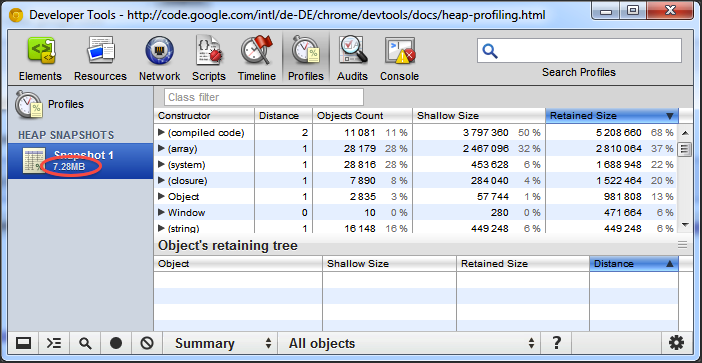Open the Elements panel
The image size is (702, 363).
(40, 58)
